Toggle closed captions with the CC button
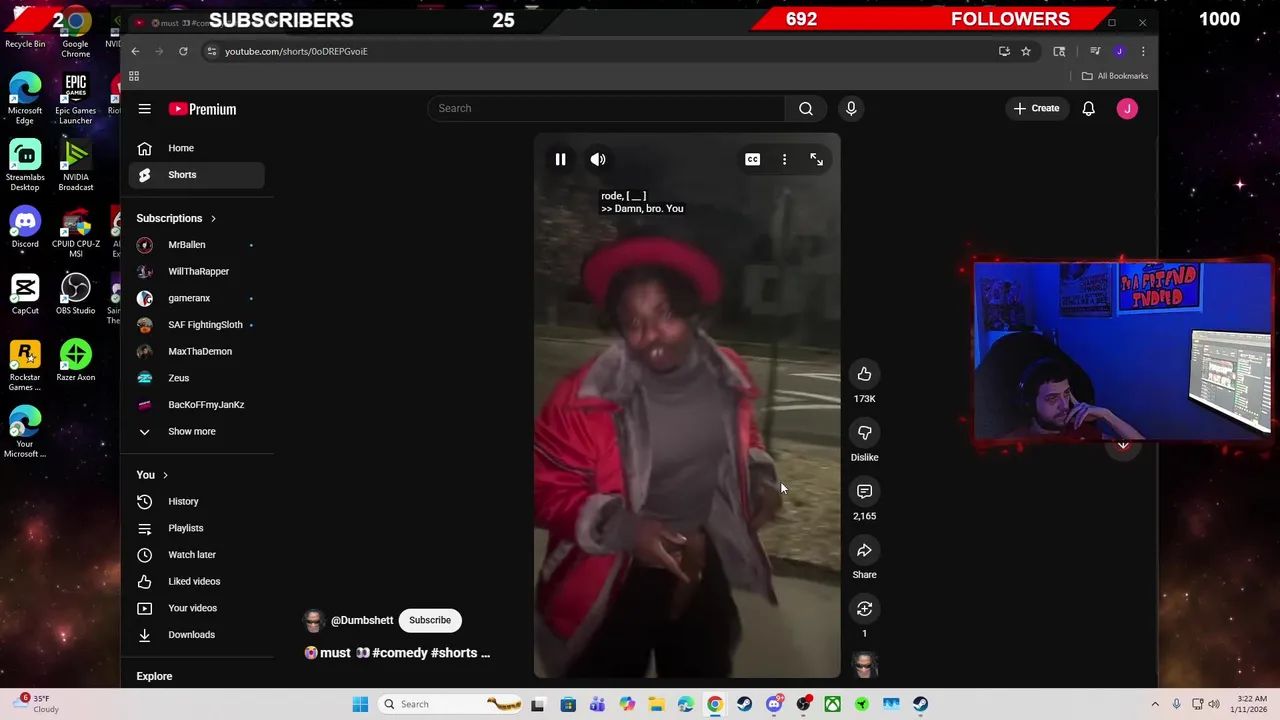This screenshot has width=1280, height=720. coord(752,159)
